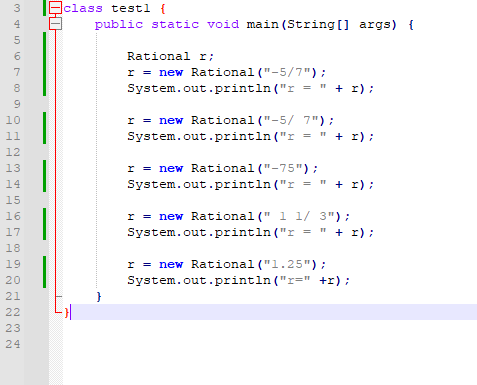The height and width of the screenshot is (385, 477).
Task: Click 'System.out.println' on line 8
Action: [199, 88]
